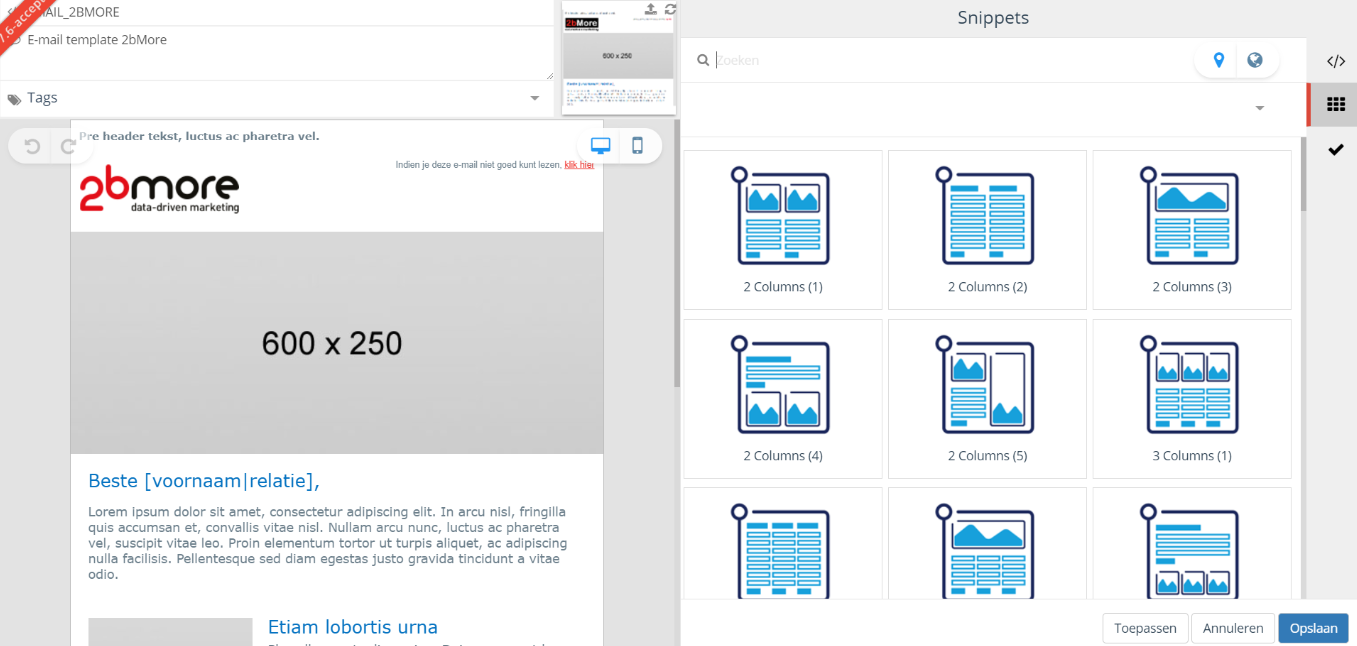Click the snippets panel scrollbar
The image size is (1357, 646).
tap(1303, 175)
